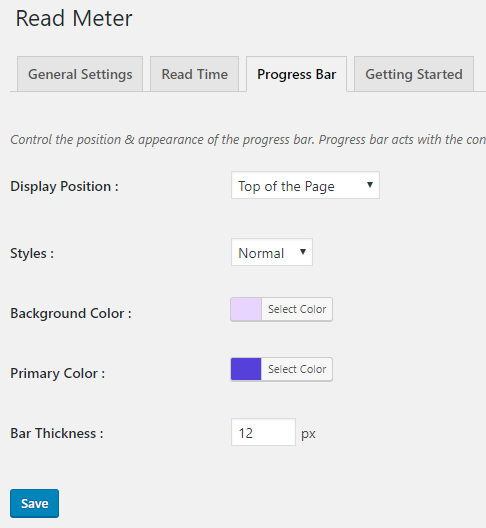Viewport: 486px width, 528px height.
Task: Focus the Bar Thickness input field
Action: [263, 432]
